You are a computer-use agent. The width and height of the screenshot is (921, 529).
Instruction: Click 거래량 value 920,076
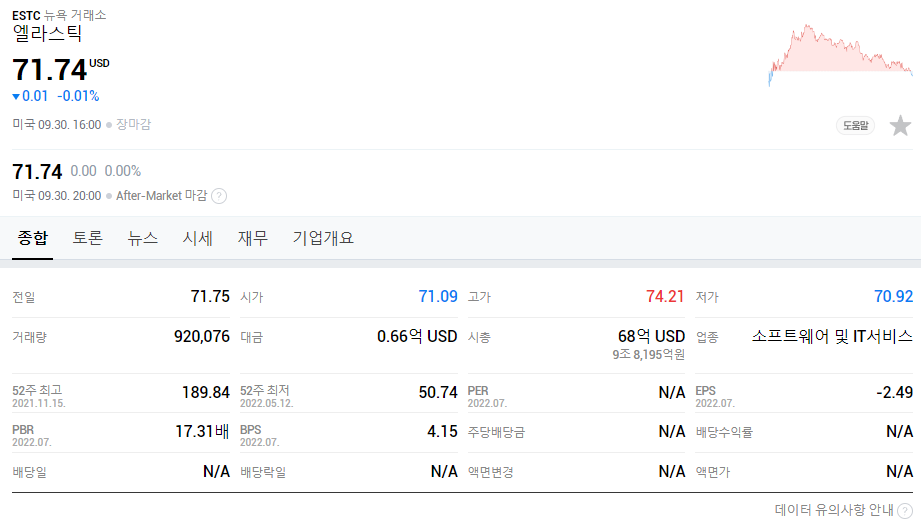pyautogui.click(x=201, y=336)
